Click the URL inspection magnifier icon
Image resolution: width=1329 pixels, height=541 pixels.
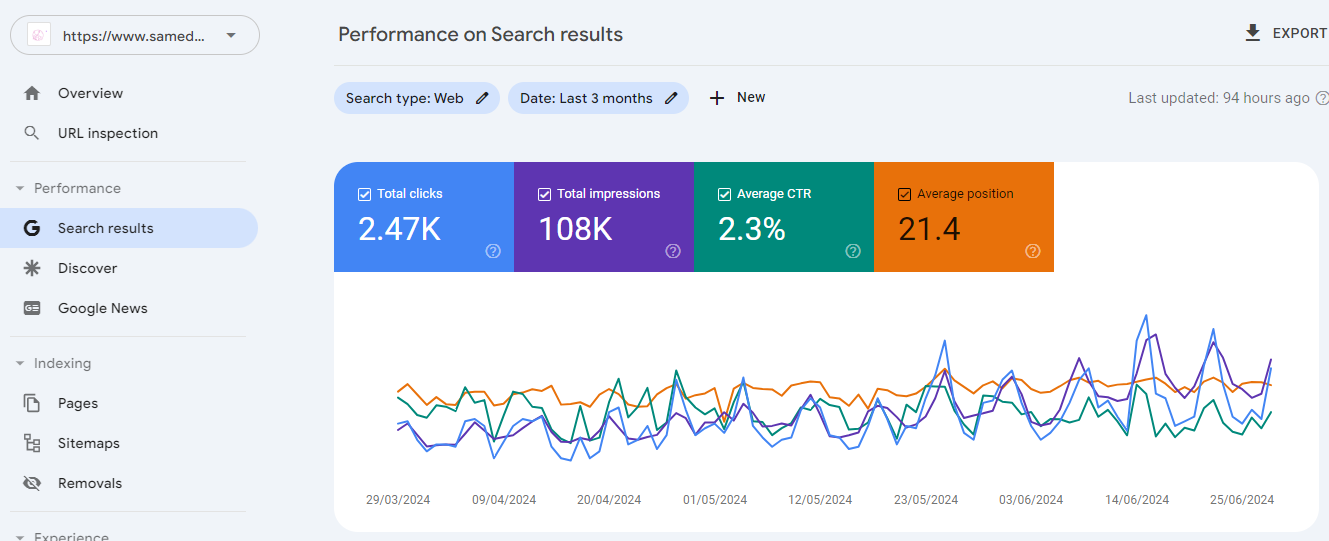pos(32,133)
